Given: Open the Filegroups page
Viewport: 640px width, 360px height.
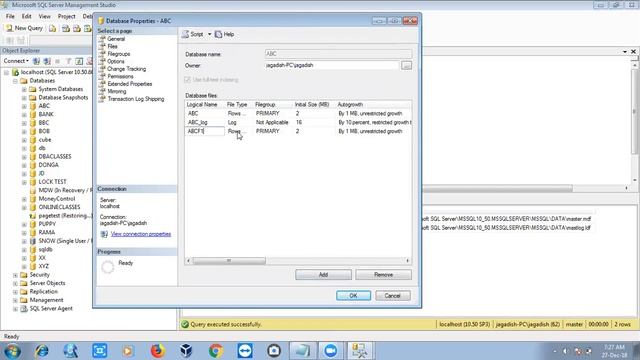Looking at the screenshot, I should 119,54.
